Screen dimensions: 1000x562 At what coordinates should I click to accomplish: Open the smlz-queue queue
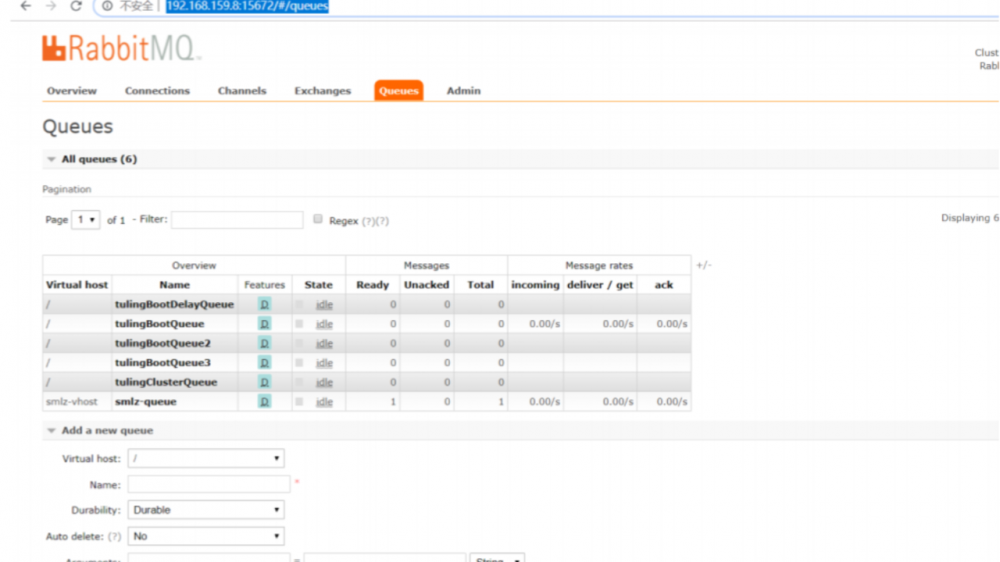pyautogui.click(x=145, y=402)
